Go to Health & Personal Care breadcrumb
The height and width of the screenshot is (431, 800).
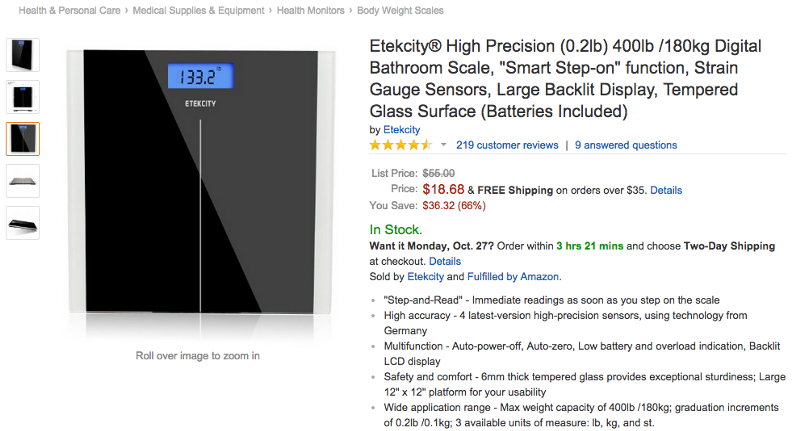[x=69, y=10]
